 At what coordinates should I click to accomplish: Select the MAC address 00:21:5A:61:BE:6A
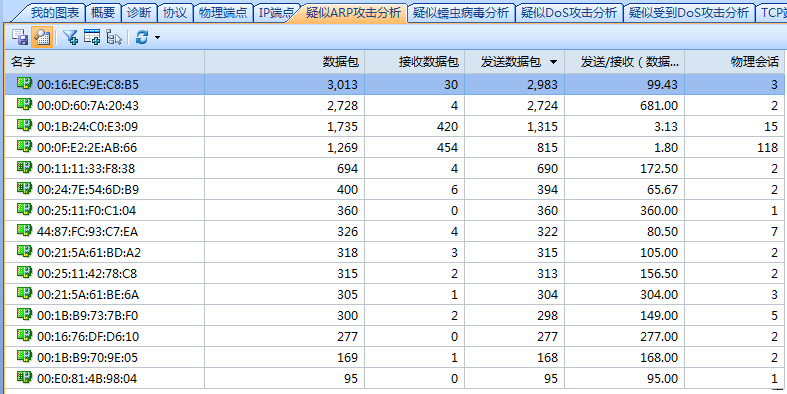(88, 296)
